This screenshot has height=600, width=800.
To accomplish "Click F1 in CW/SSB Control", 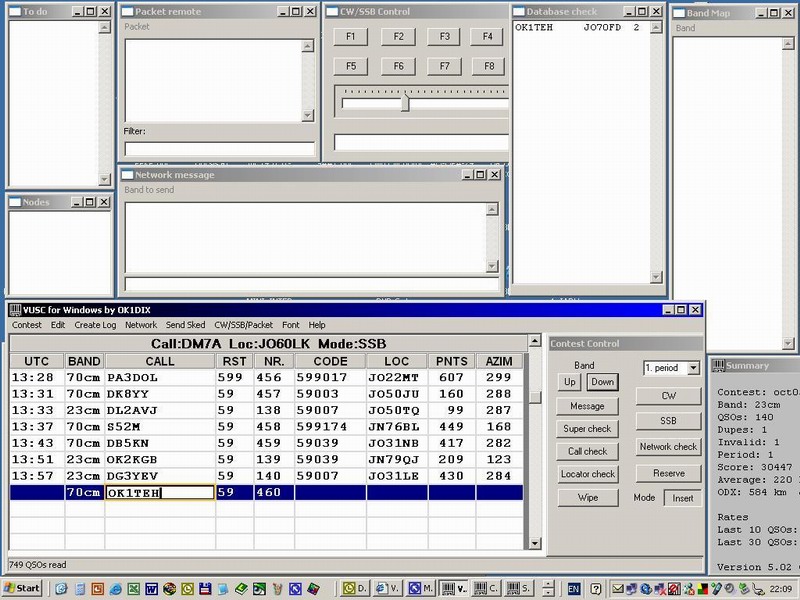I will click(x=350, y=37).
